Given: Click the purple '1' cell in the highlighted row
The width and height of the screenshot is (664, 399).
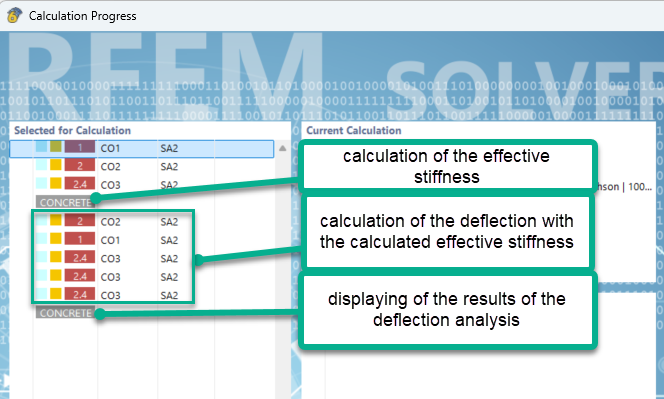Looking at the screenshot, I should [x=80, y=148].
